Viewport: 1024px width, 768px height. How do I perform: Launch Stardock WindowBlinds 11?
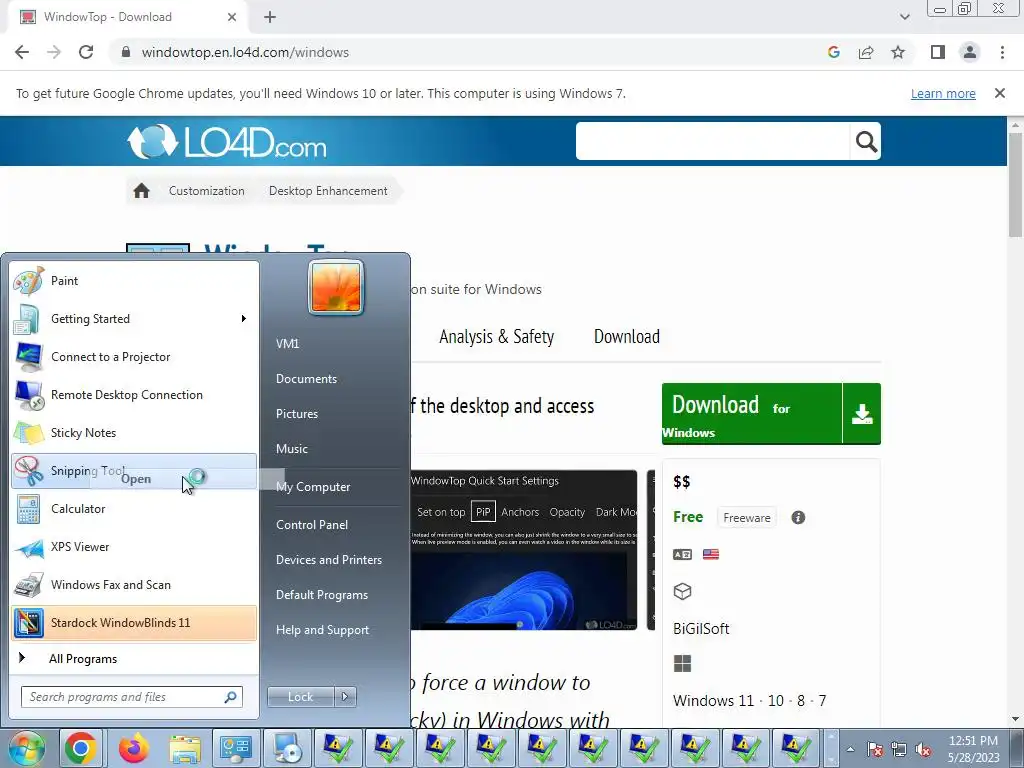[134, 622]
